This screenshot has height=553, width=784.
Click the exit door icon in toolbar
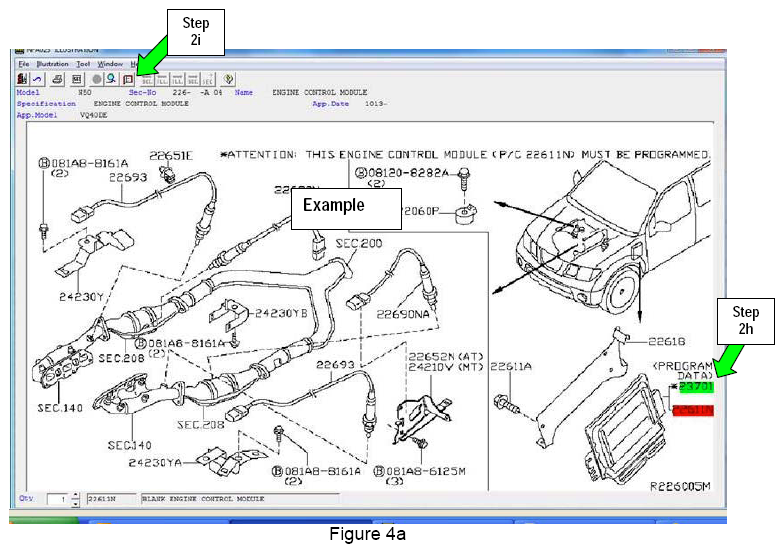point(24,78)
